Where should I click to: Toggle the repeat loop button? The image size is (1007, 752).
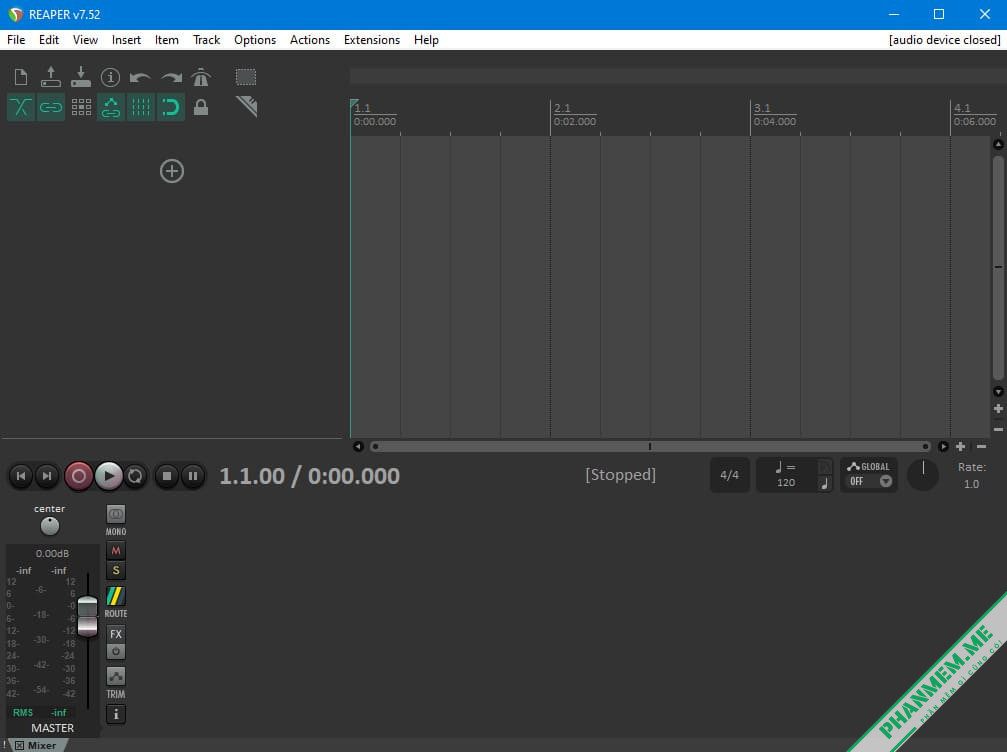point(136,476)
